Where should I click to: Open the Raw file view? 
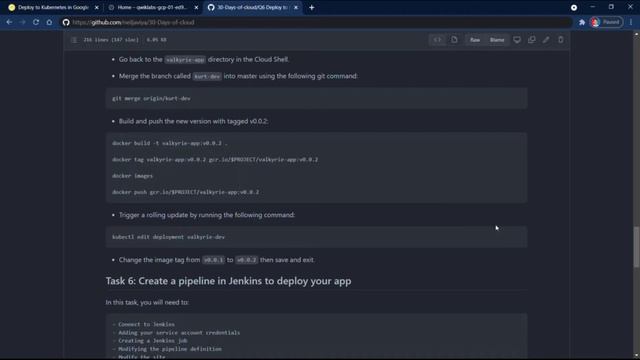pyautogui.click(x=475, y=40)
